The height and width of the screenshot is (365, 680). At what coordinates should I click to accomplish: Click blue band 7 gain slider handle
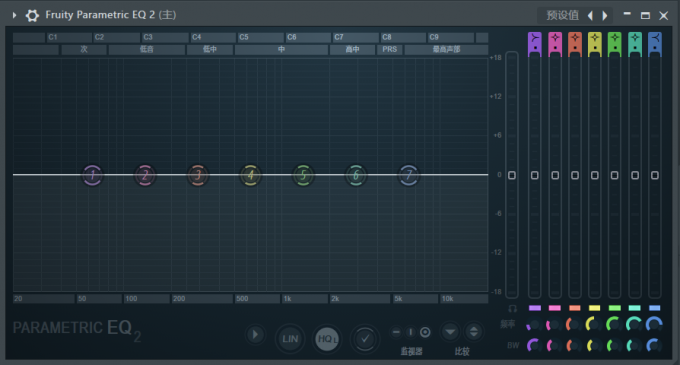pos(655,175)
